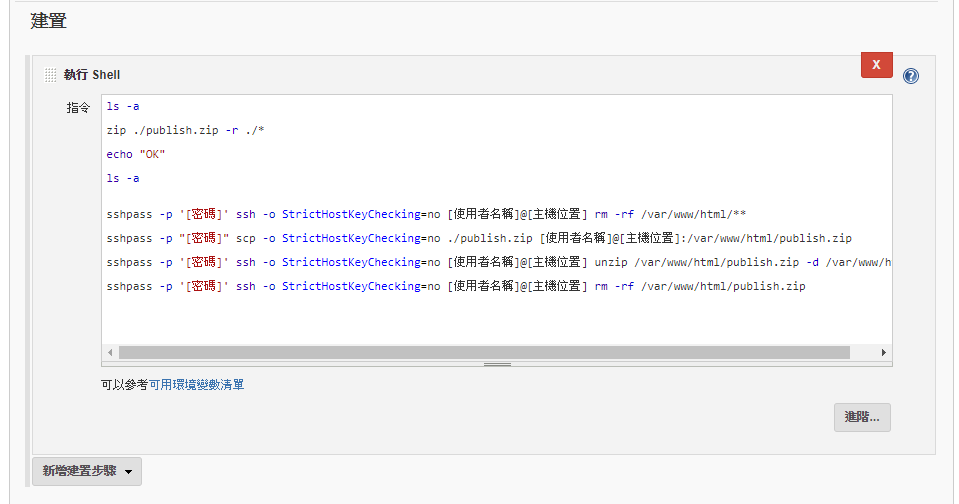959x504 pixels.
Task: Click the 指令 field label
Action: pos(78,108)
